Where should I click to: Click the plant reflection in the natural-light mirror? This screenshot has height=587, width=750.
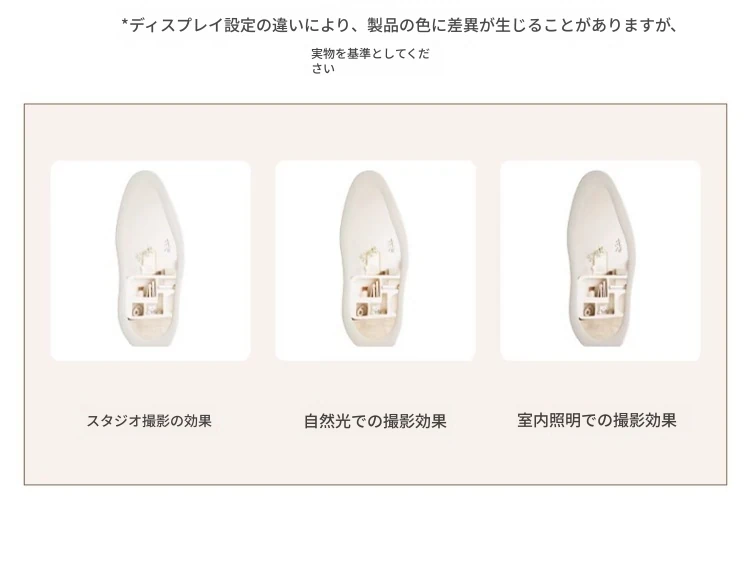point(368,257)
